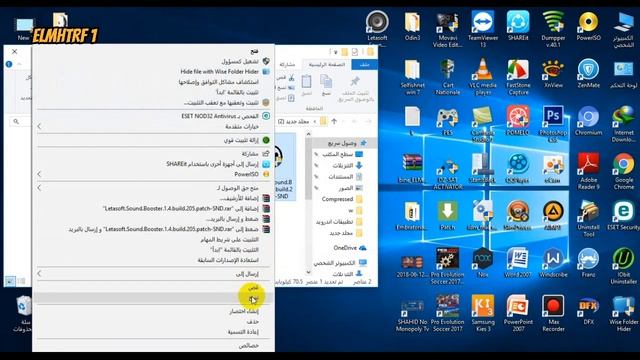The image size is (640, 360).
Task: Launch PowerISO from the desktop
Action: (588, 26)
